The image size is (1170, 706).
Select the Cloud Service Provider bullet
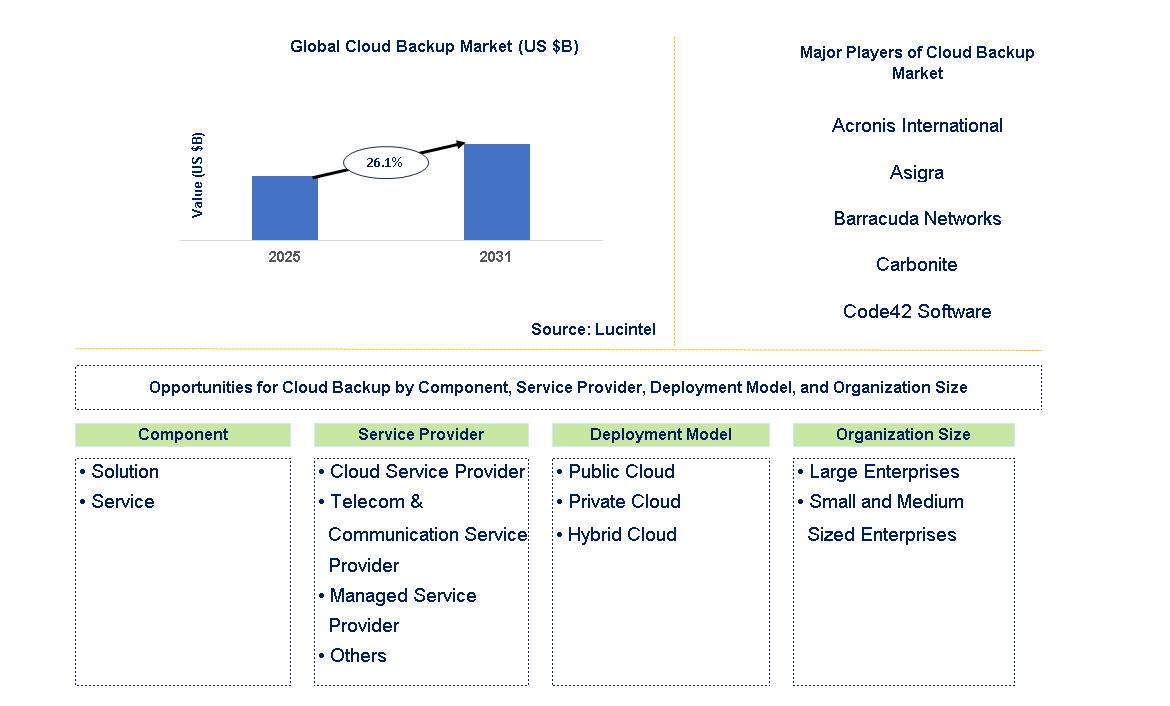click(x=422, y=472)
